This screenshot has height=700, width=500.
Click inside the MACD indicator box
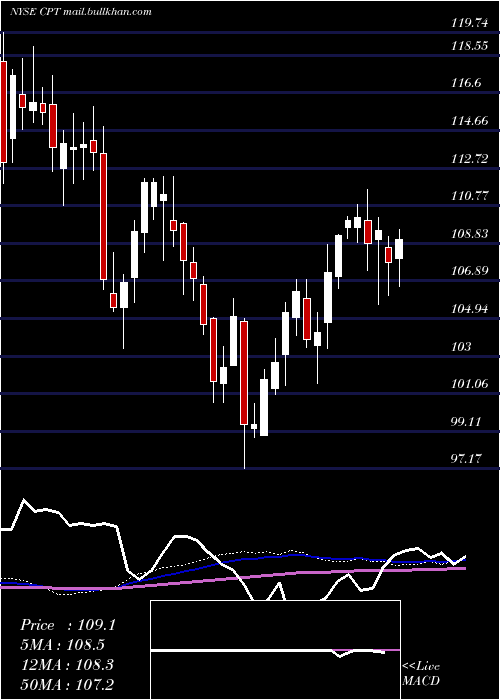[275, 650]
